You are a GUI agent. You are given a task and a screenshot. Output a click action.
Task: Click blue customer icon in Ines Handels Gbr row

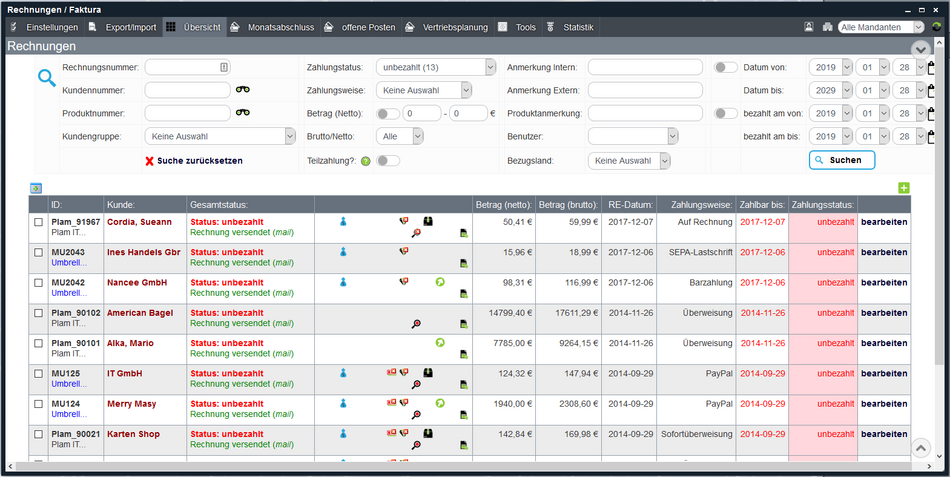343,252
